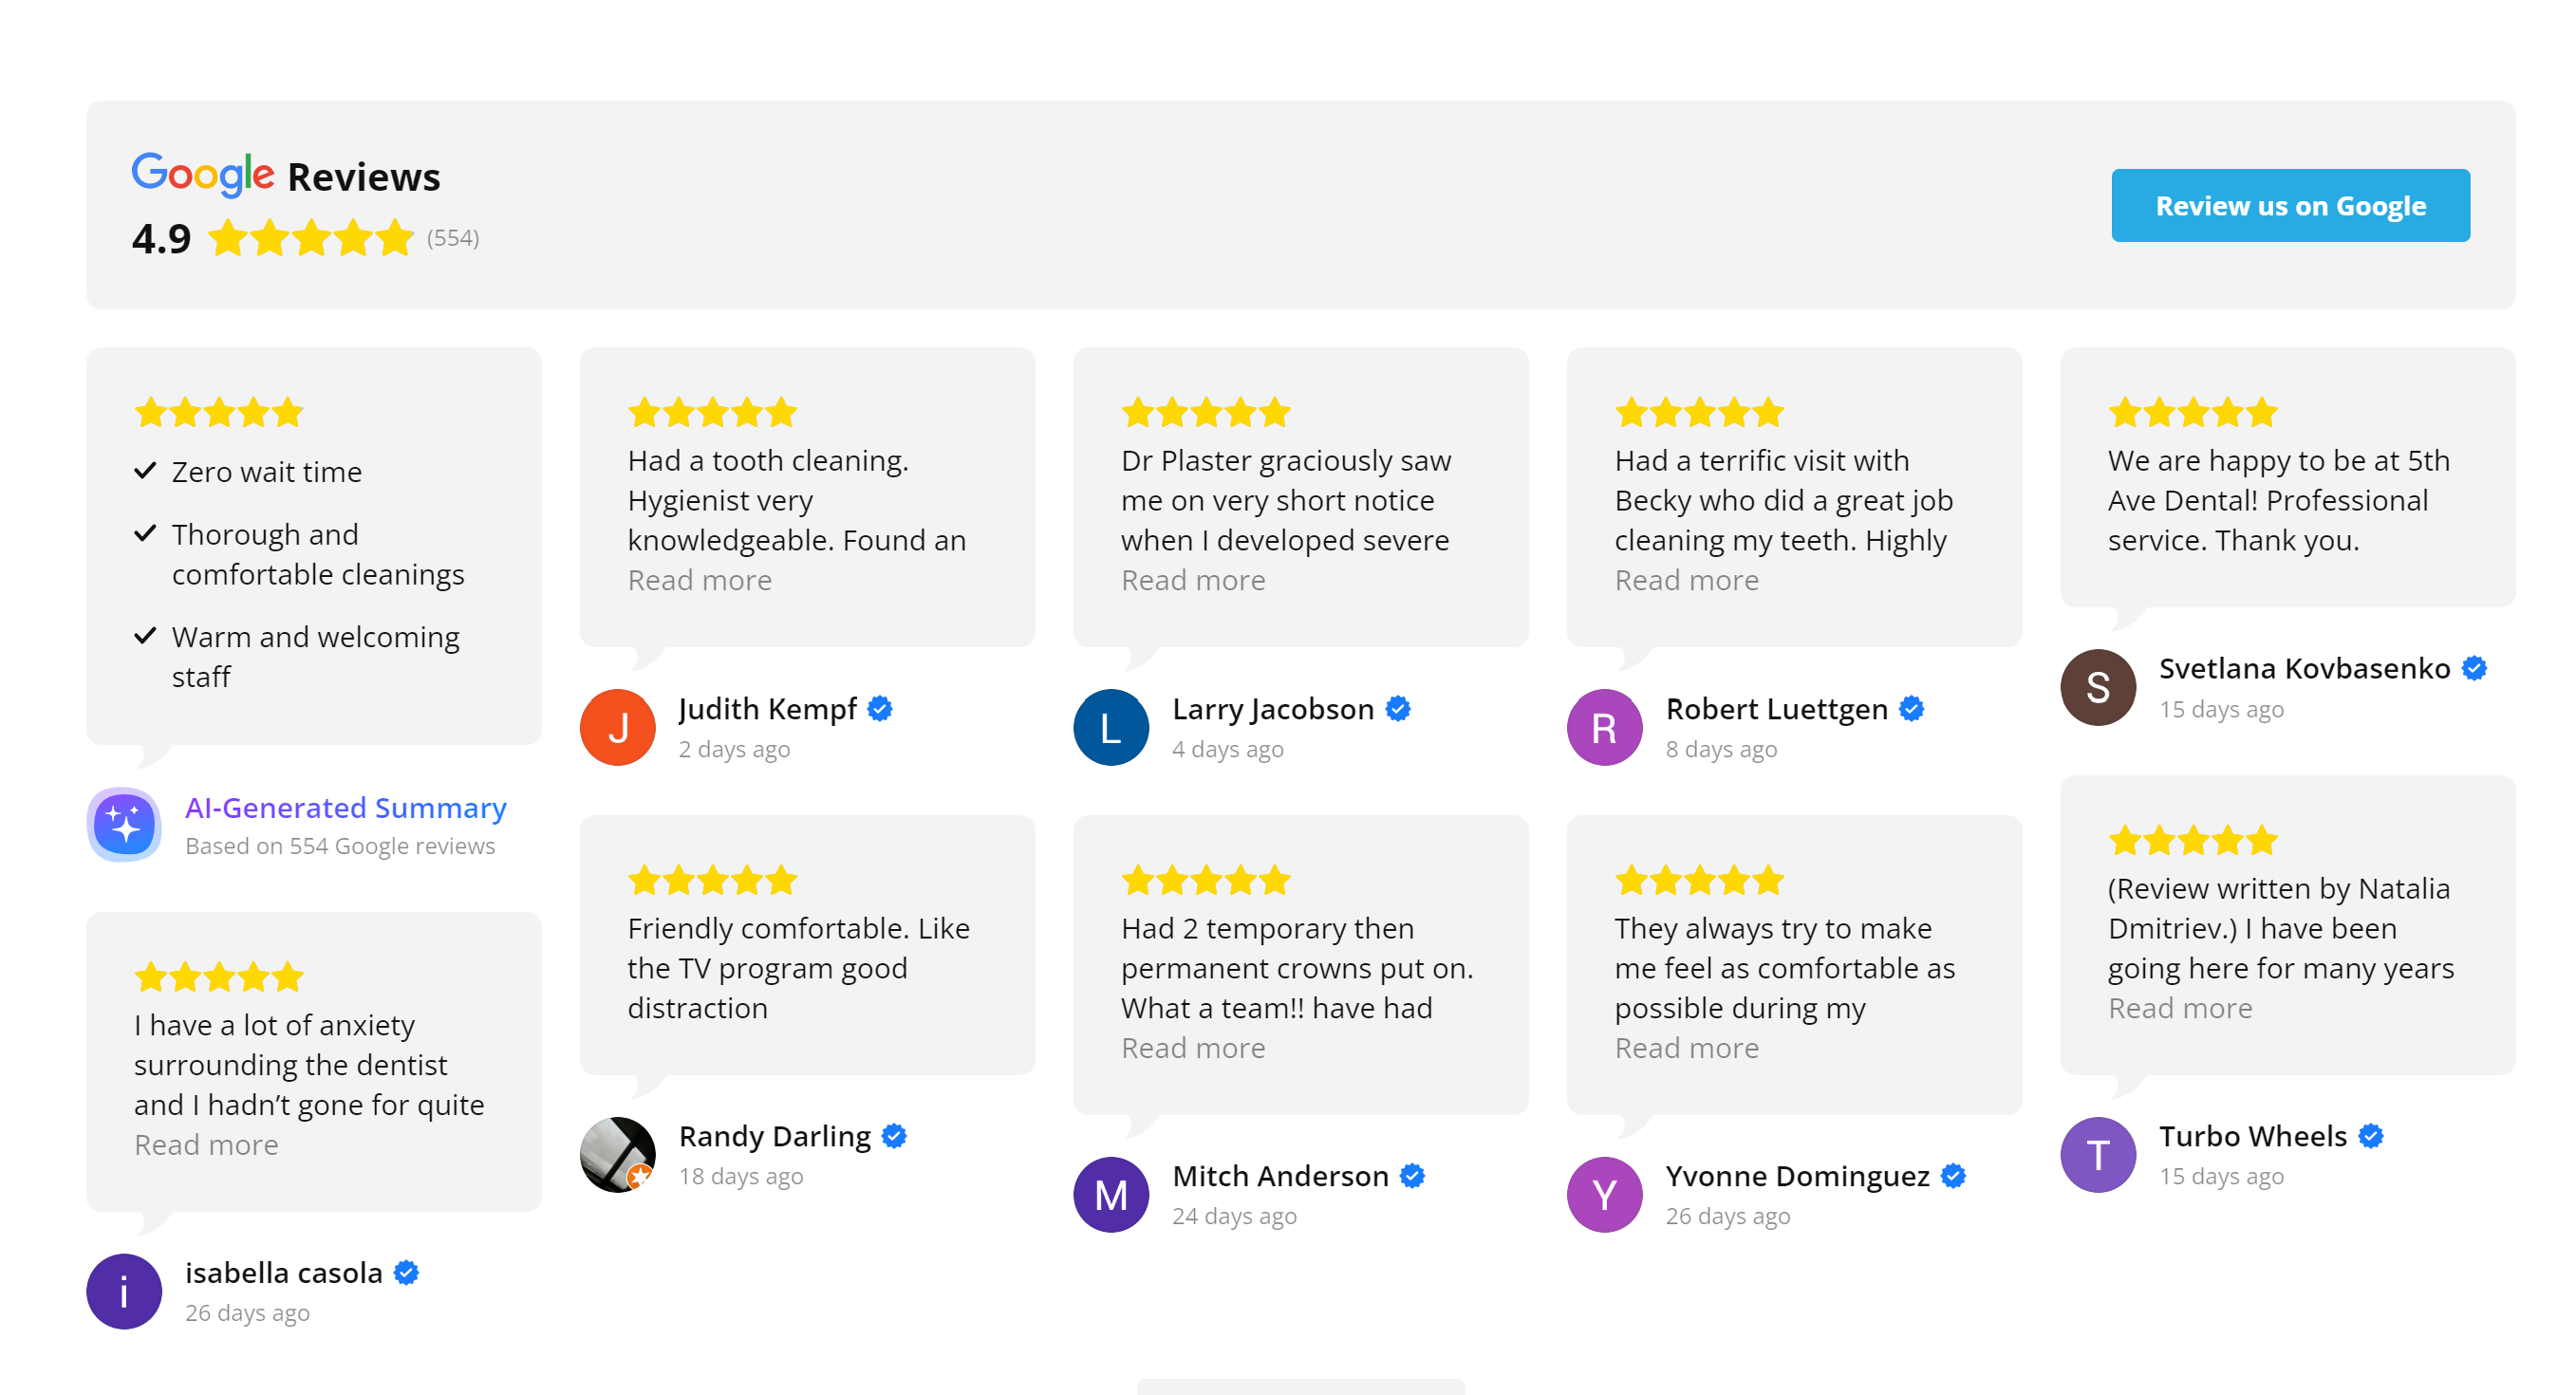Click the (554) review count

click(x=453, y=238)
